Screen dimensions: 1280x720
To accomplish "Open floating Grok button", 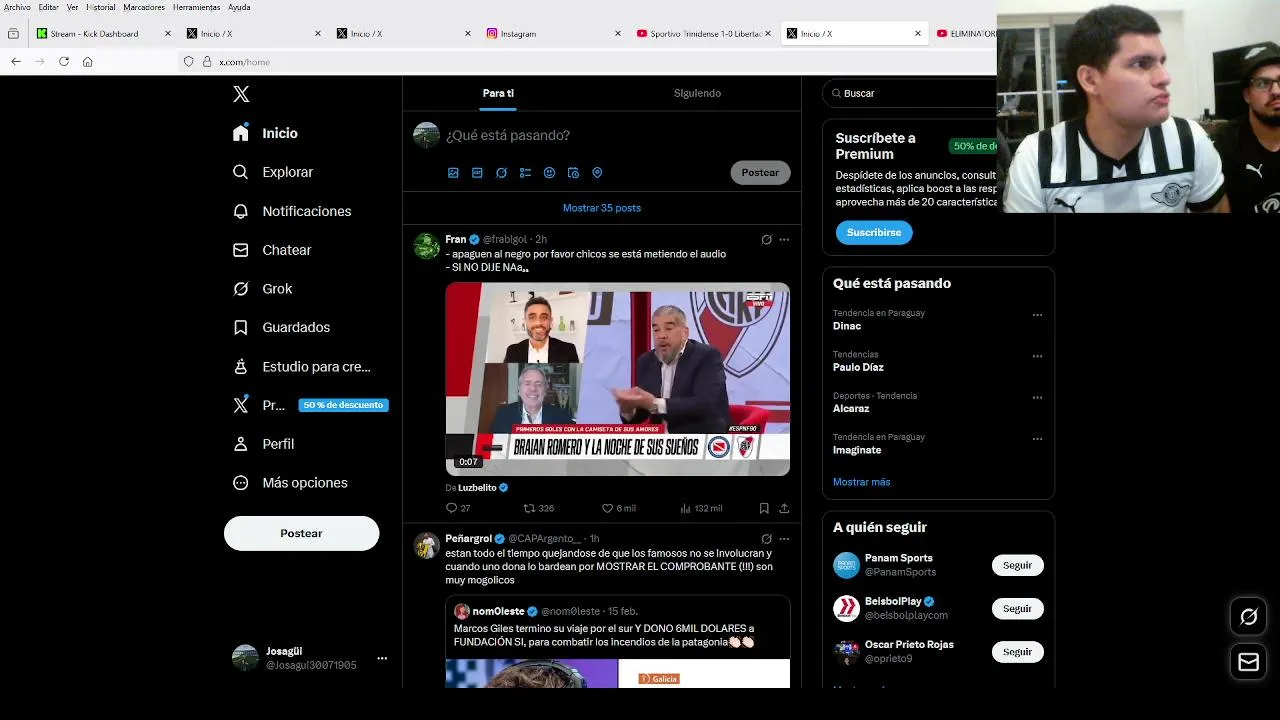I will 1248,617.
